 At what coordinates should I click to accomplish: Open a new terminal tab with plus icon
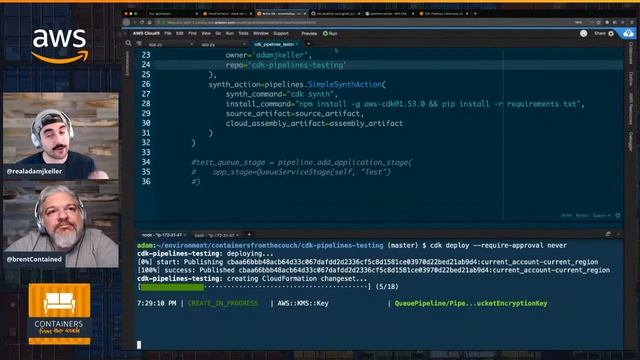[249, 234]
